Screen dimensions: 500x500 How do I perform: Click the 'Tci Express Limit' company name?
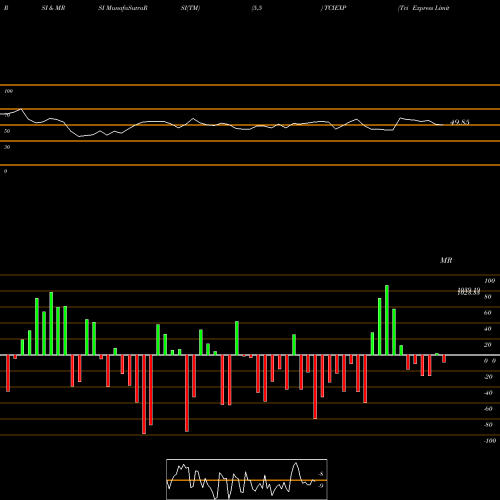(424, 8)
